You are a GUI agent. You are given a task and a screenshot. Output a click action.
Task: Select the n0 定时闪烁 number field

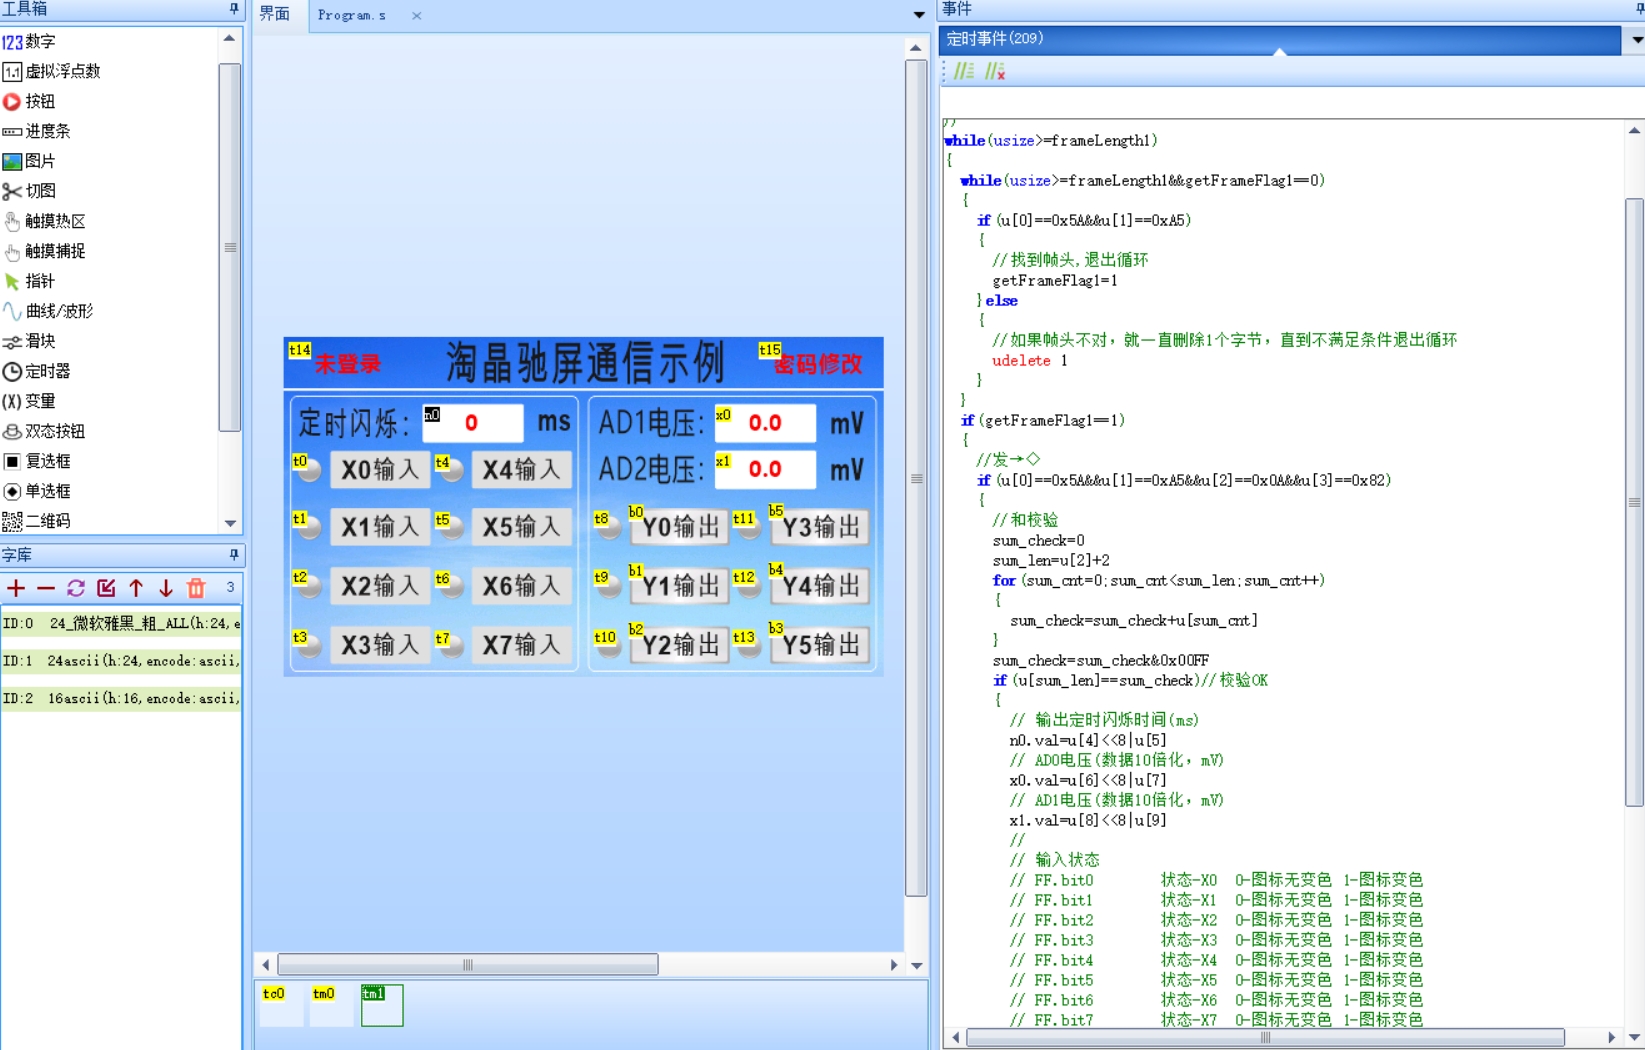(473, 423)
